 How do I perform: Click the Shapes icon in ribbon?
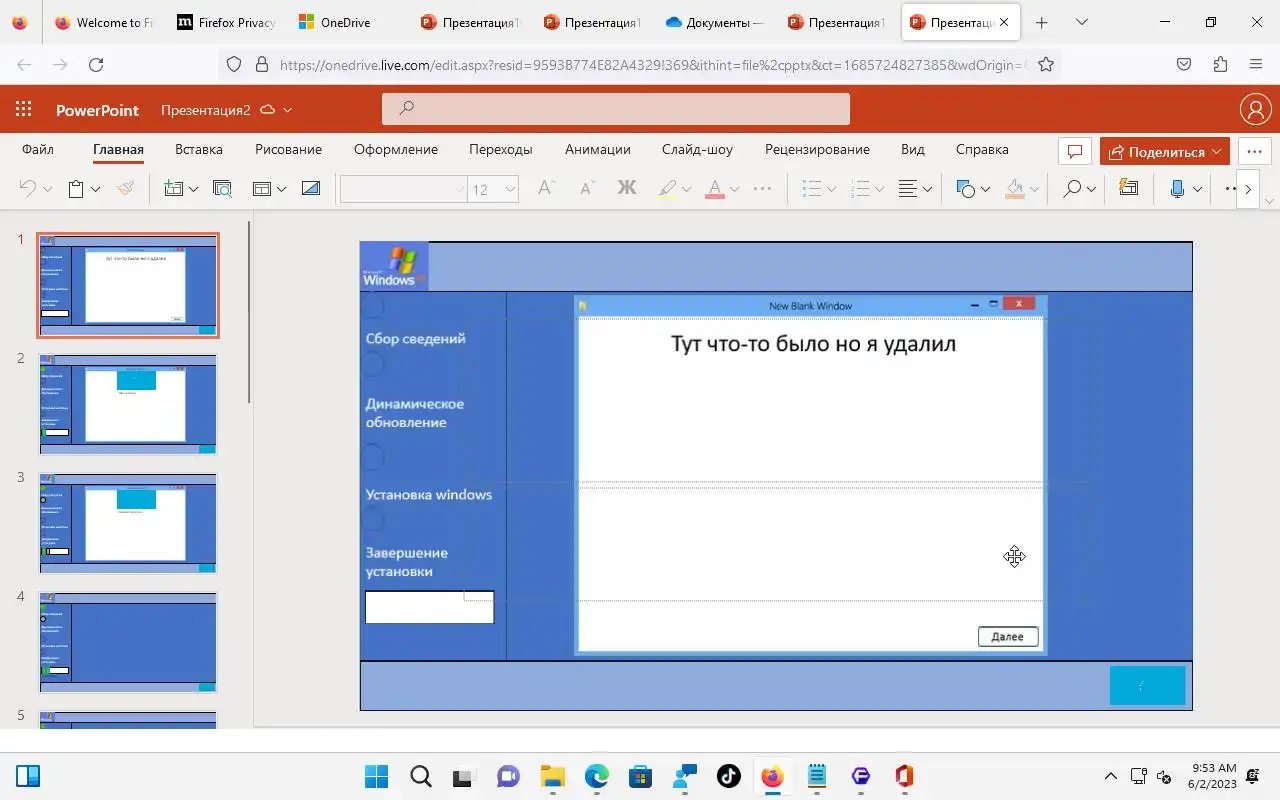pos(966,188)
